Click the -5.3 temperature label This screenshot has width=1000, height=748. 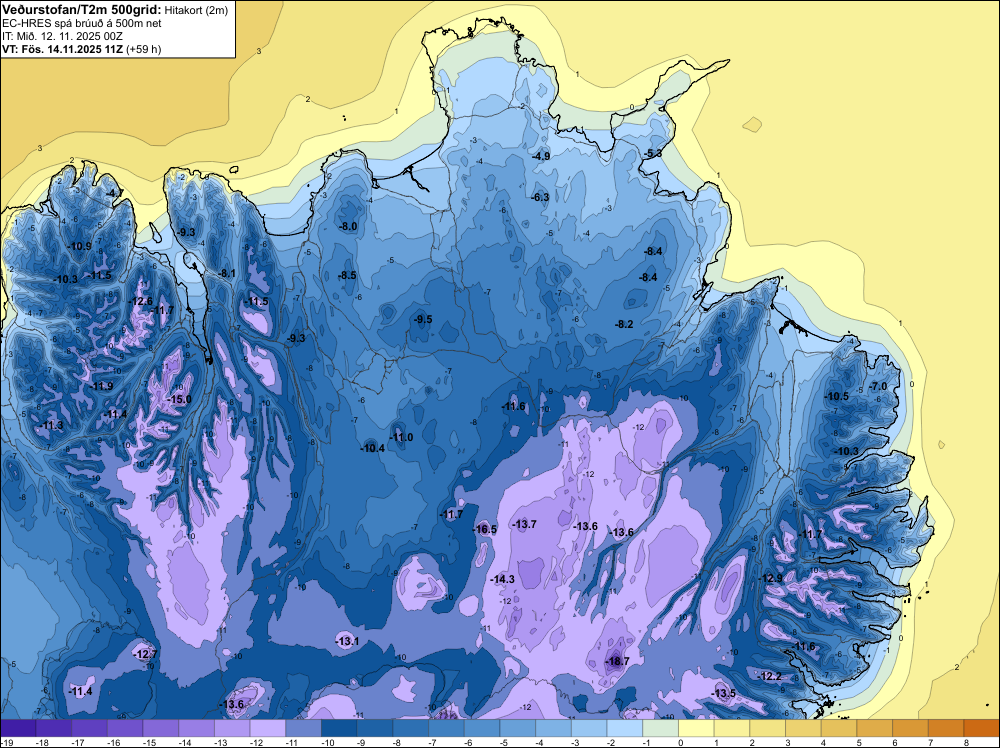[x=653, y=153]
